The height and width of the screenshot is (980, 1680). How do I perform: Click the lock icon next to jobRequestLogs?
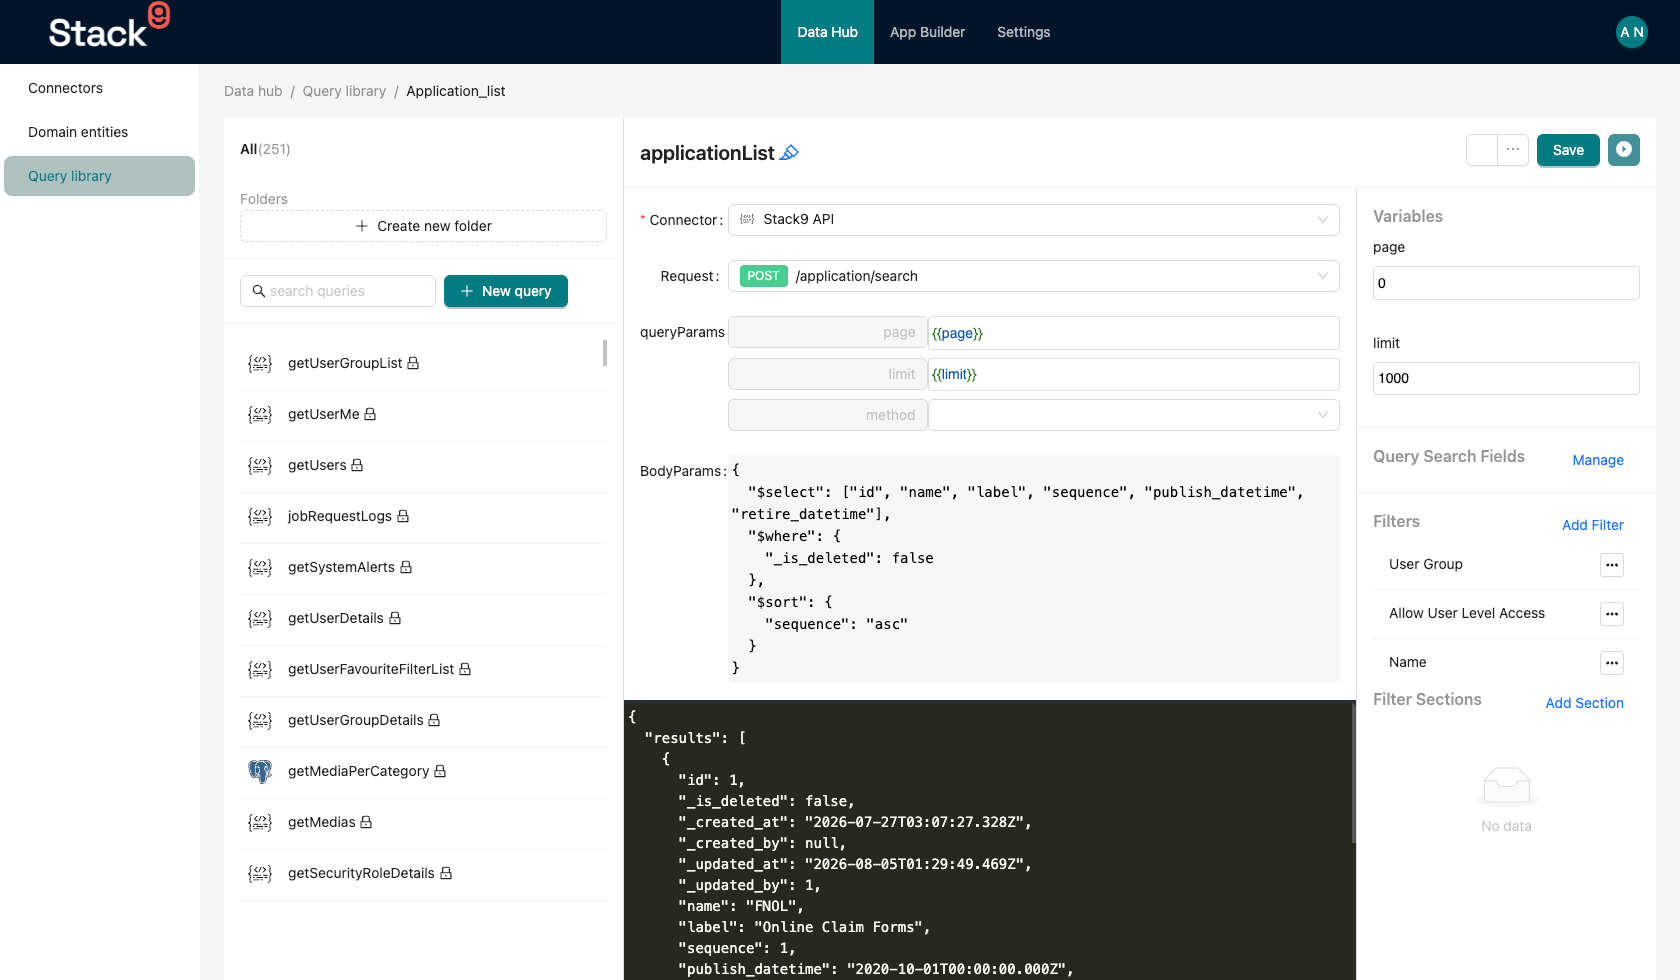coord(403,516)
